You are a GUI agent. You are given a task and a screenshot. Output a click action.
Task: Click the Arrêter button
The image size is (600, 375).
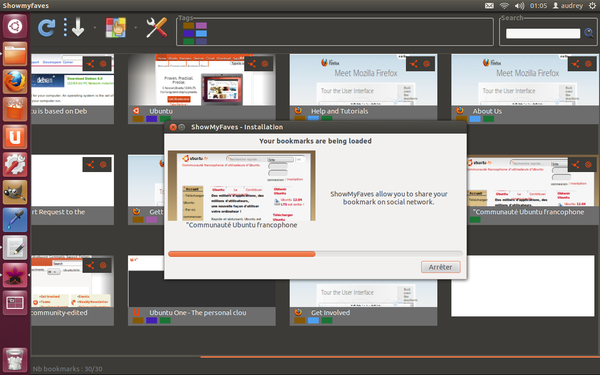(440, 267)
